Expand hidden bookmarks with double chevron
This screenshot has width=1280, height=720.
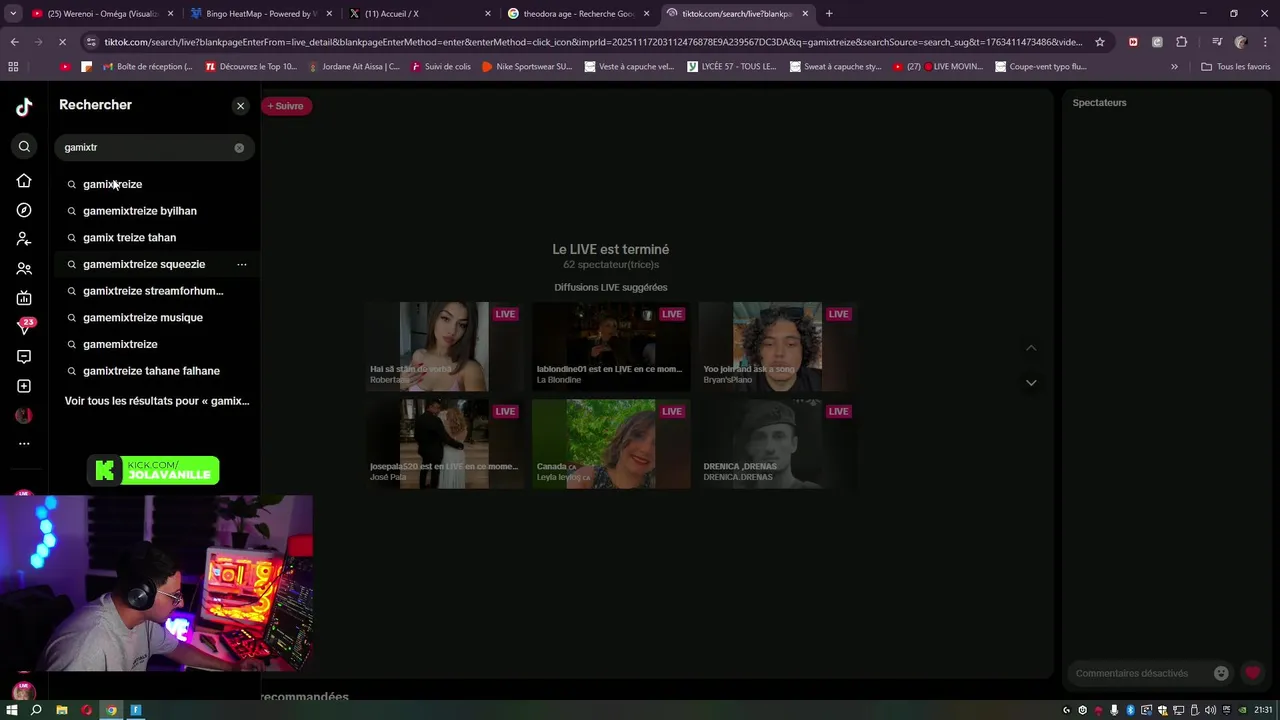(1174, 67)
